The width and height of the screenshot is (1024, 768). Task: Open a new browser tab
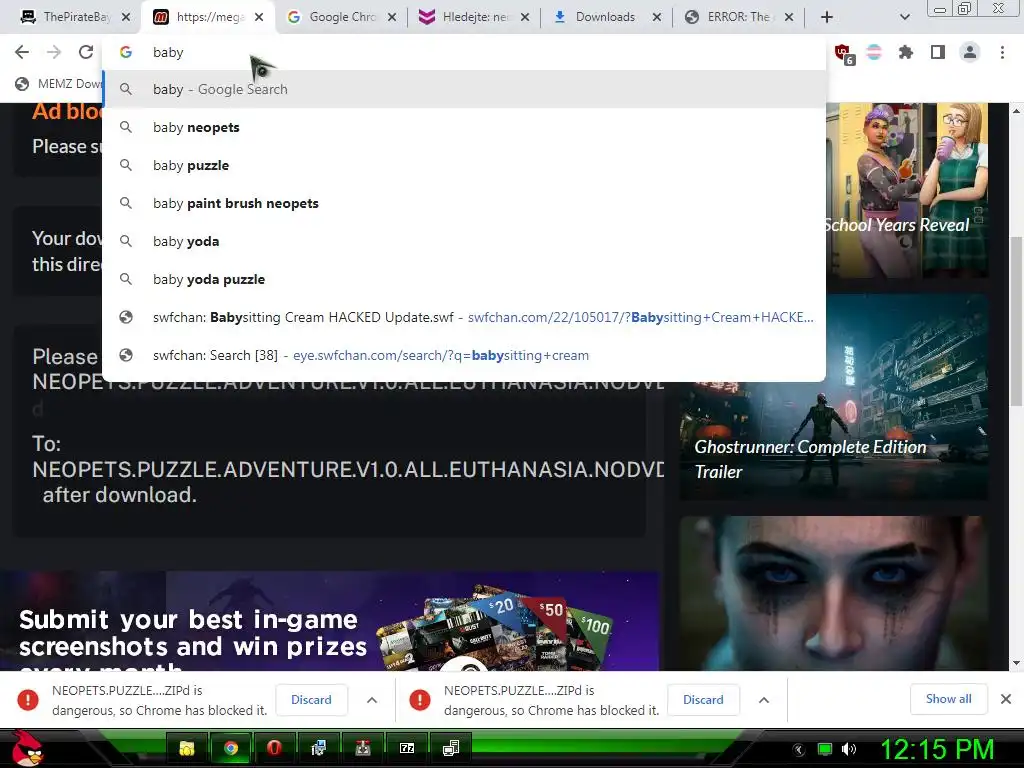(x=827, y=17)
